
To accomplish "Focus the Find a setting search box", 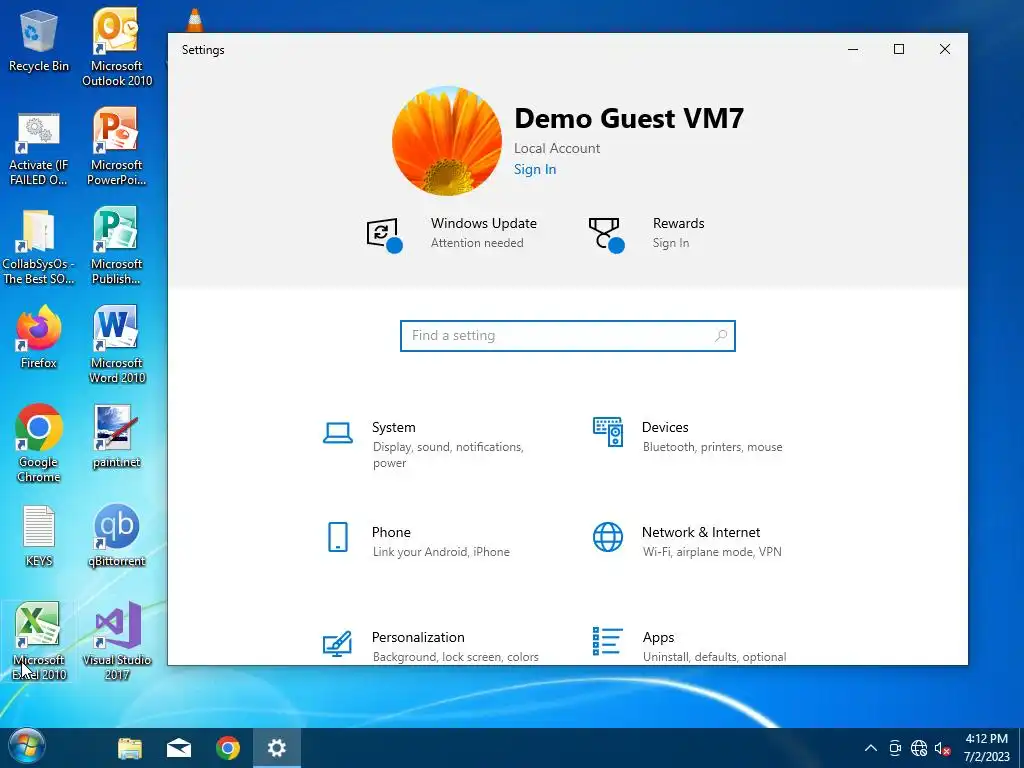I will point(568,336).
